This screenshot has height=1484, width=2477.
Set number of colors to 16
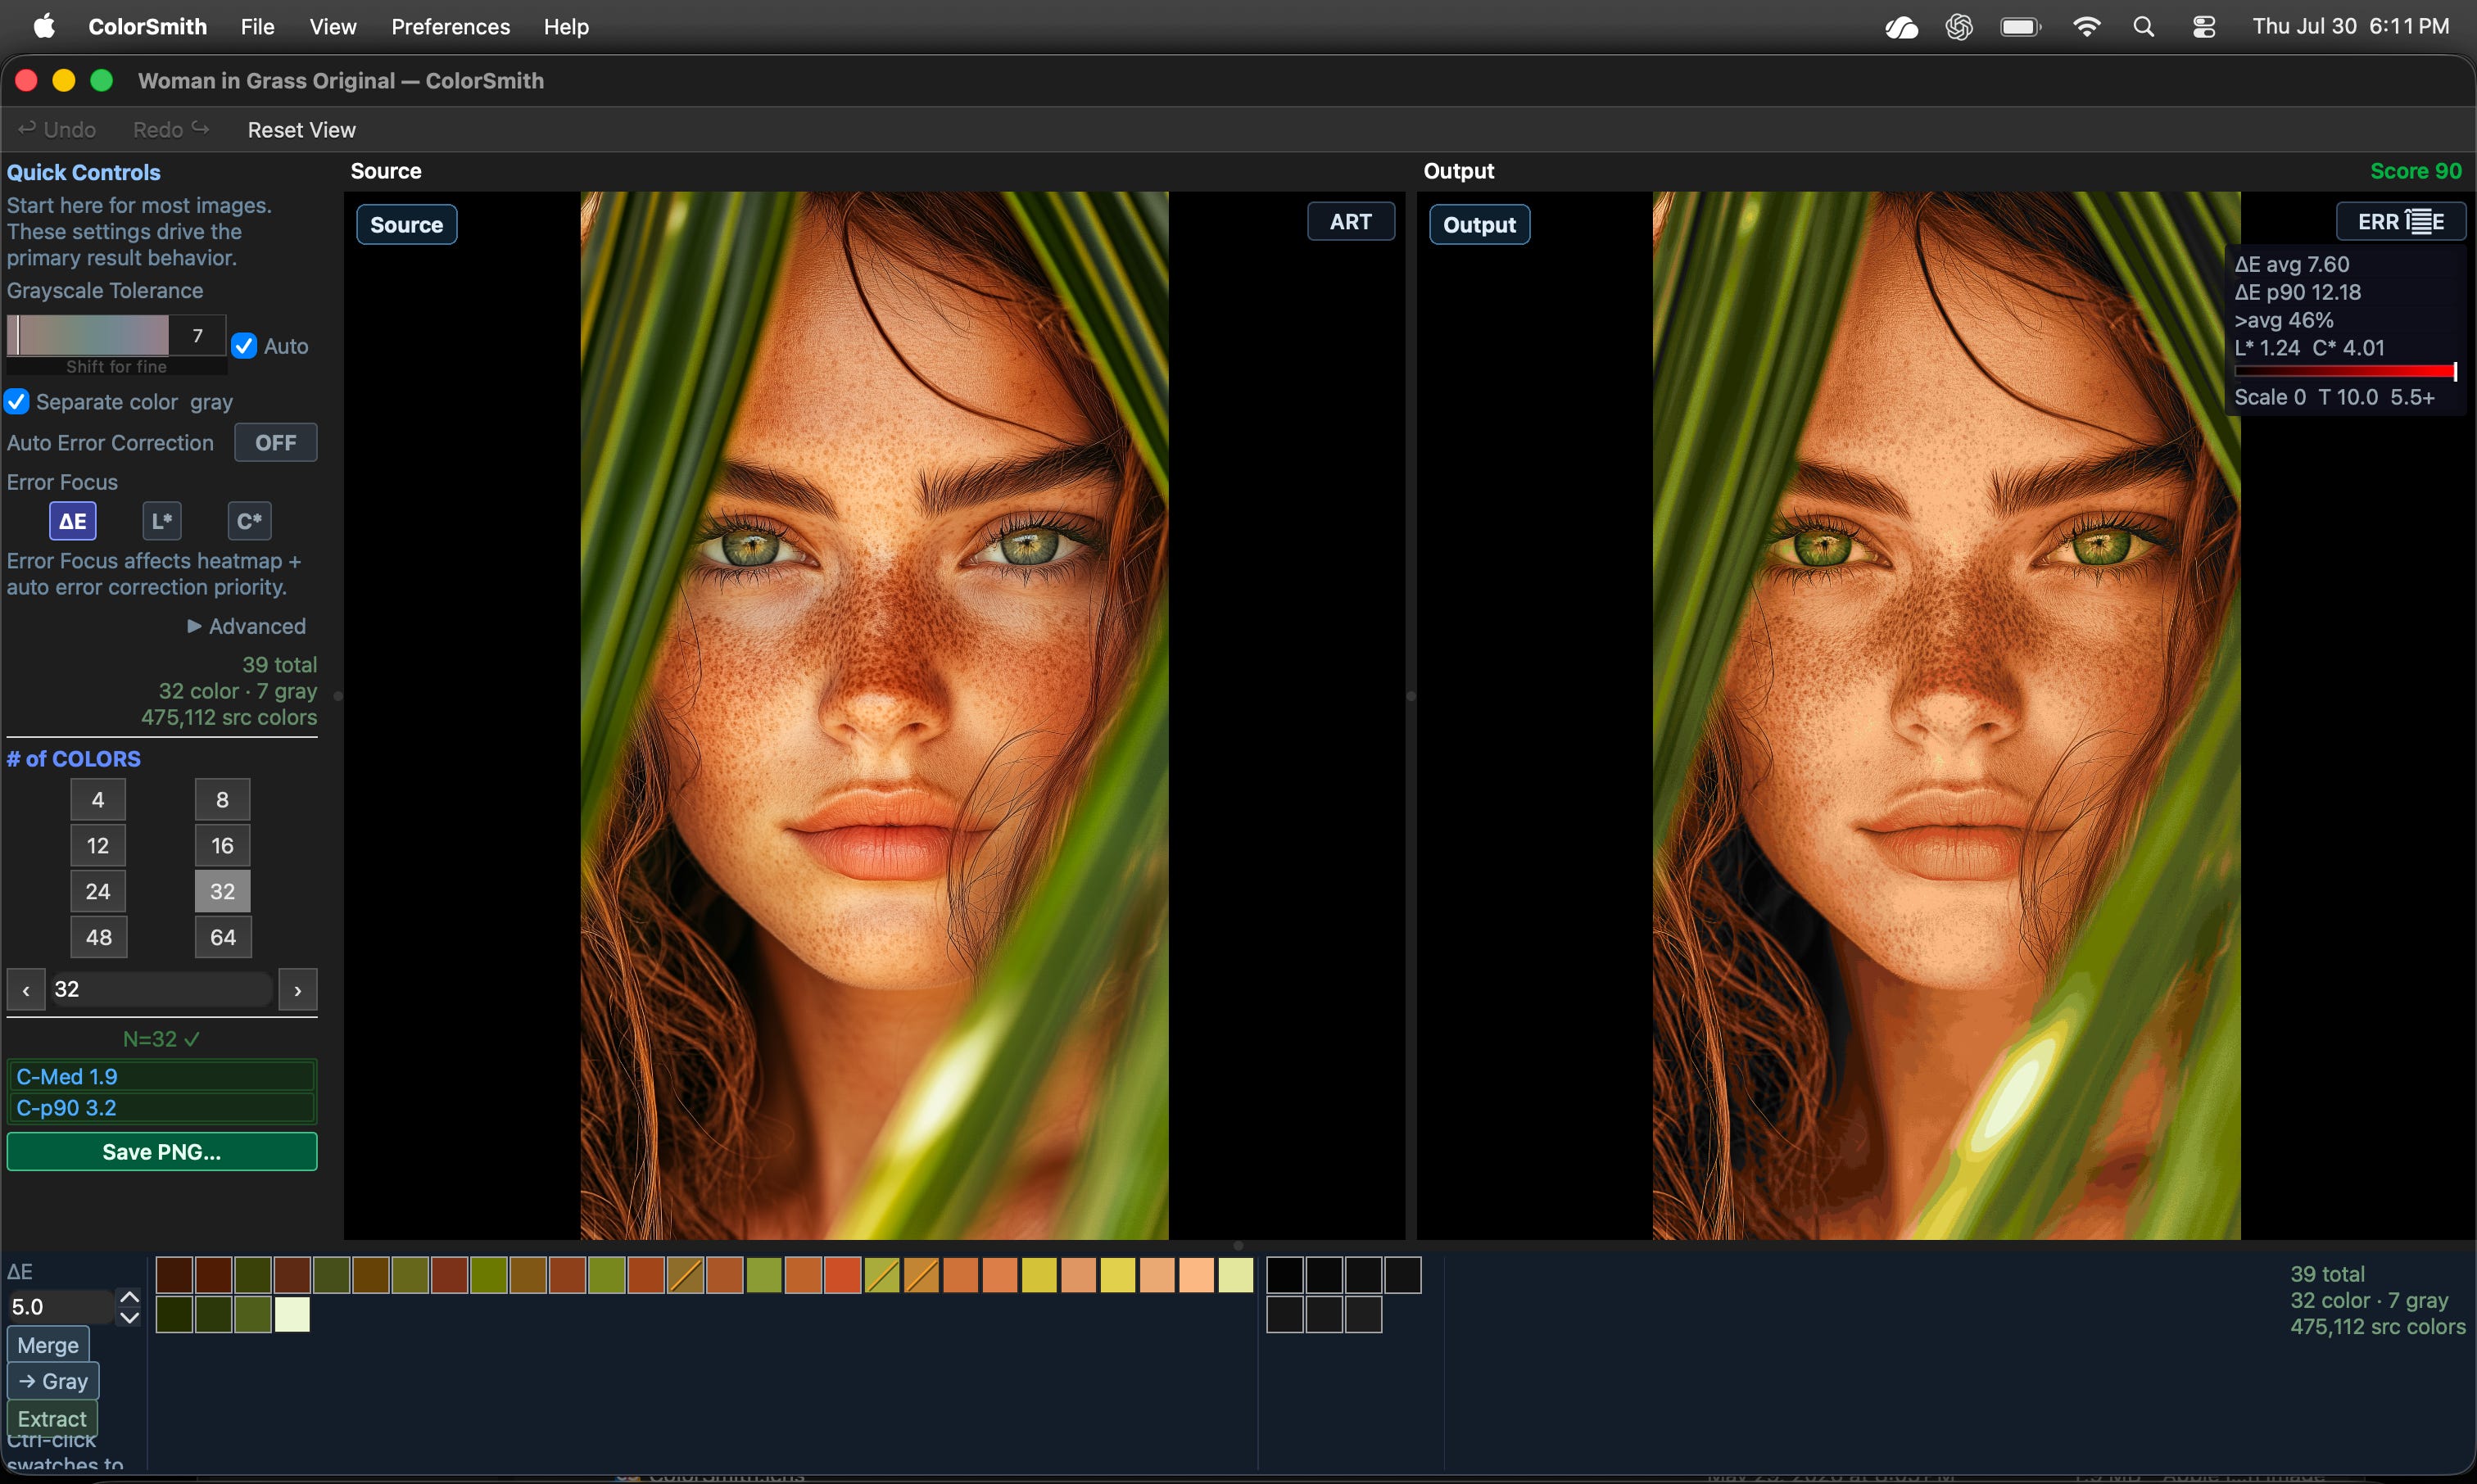223,846
